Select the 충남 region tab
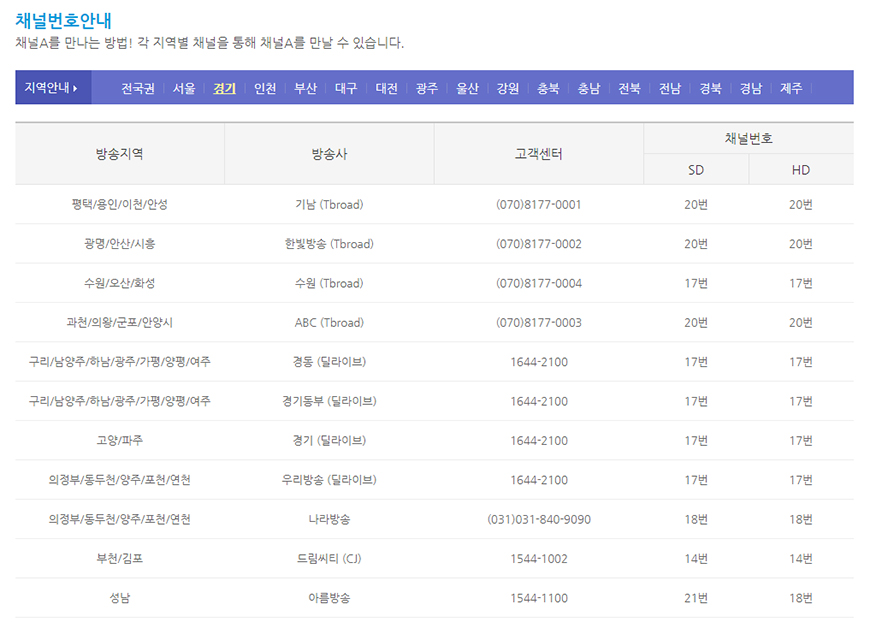This screenshot has width=870, height=622. coord(589,88)
